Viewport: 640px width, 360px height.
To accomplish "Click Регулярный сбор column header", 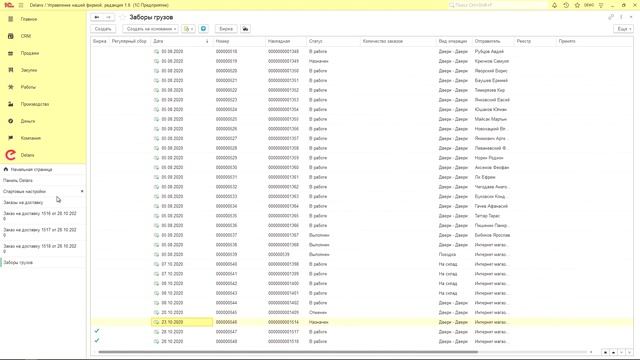I will tap(129, 41).
